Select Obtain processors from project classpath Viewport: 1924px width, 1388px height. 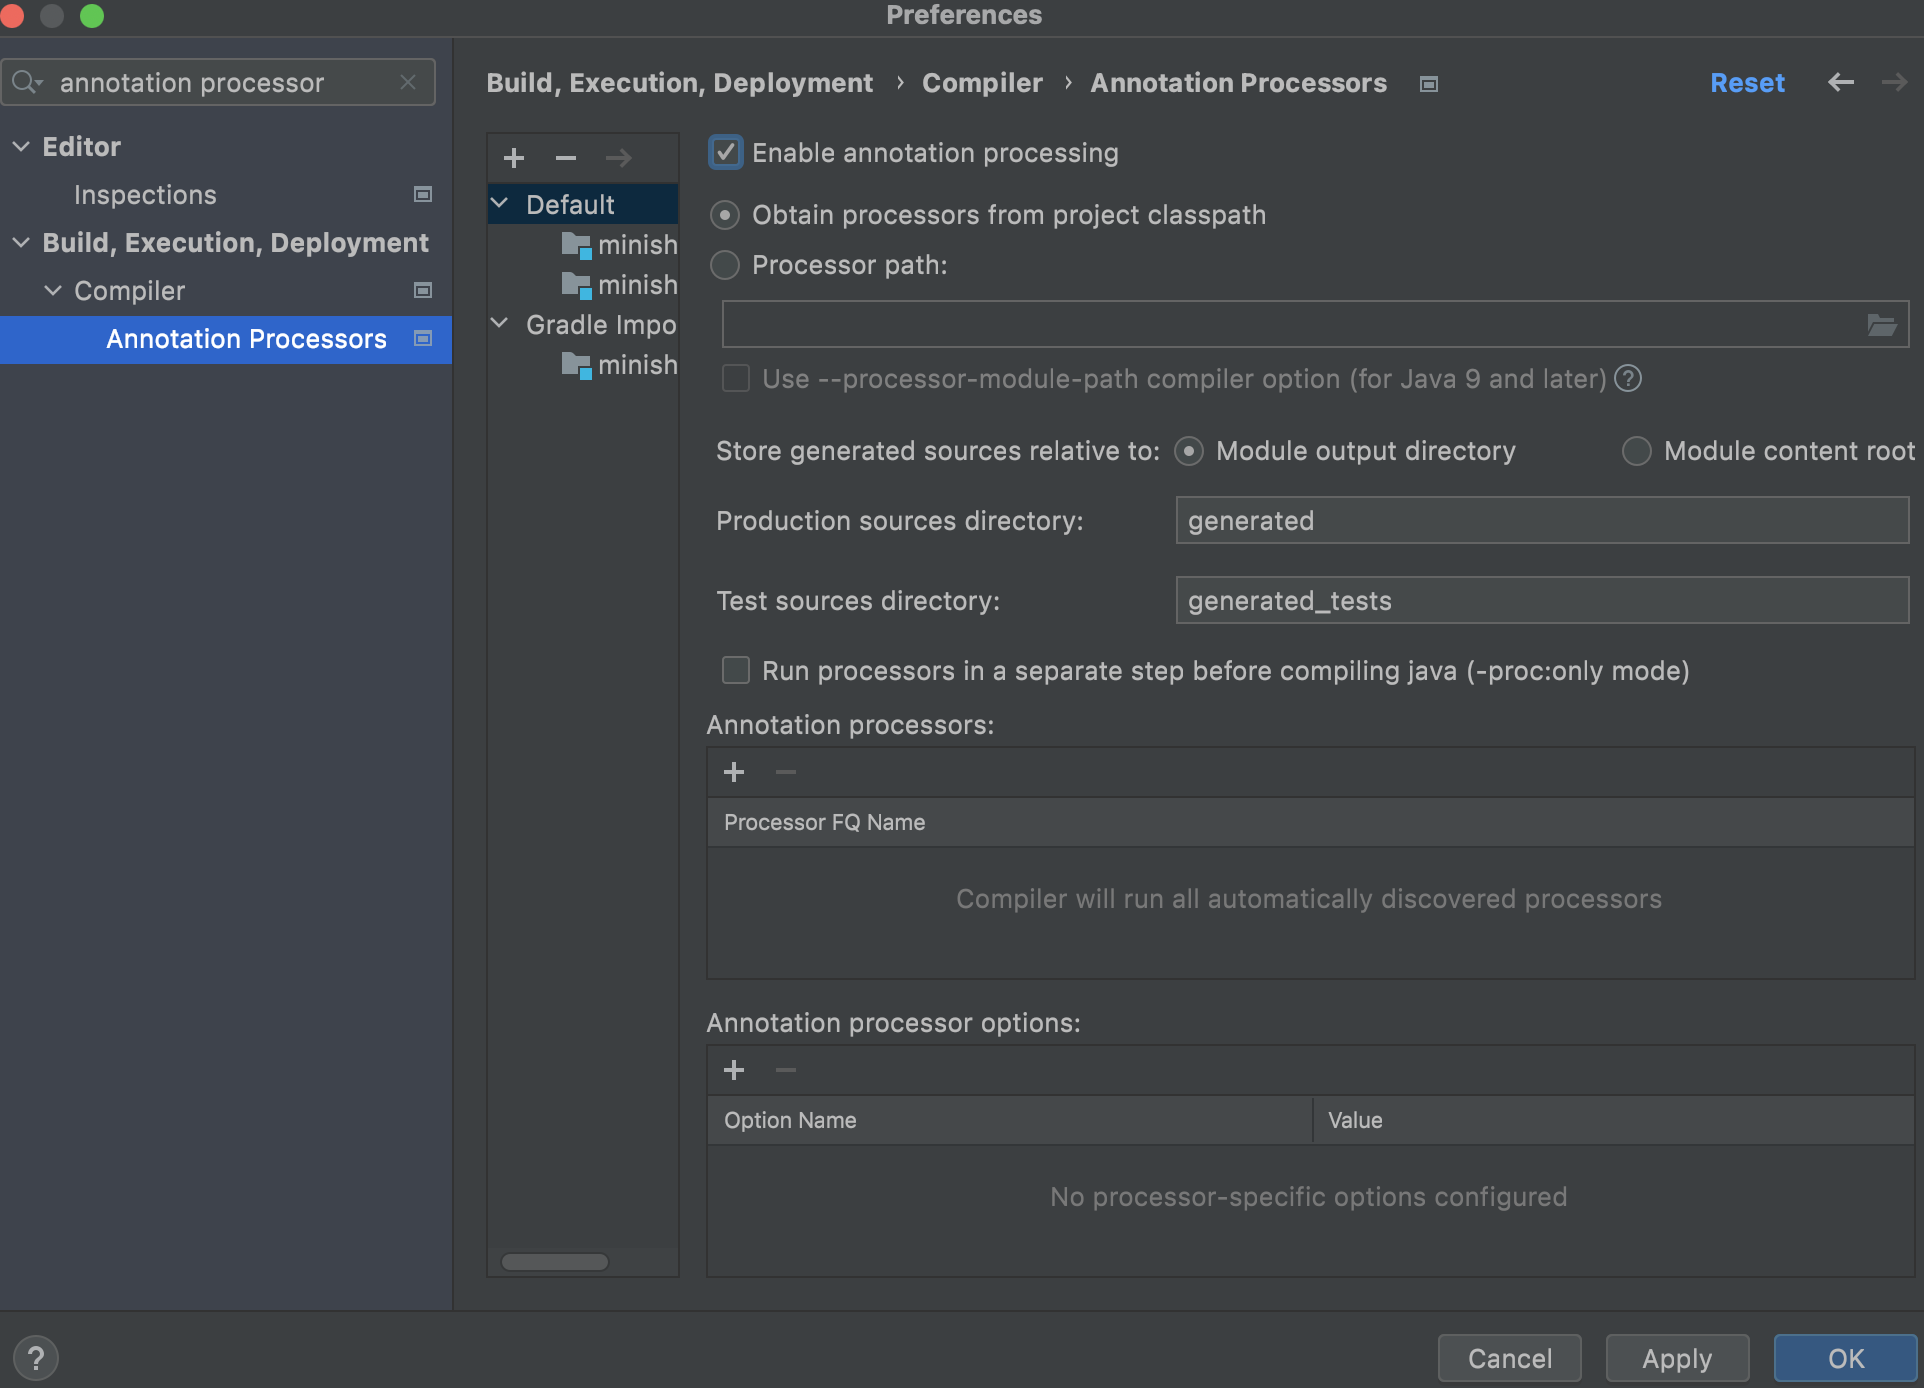[x=725, y=215]
